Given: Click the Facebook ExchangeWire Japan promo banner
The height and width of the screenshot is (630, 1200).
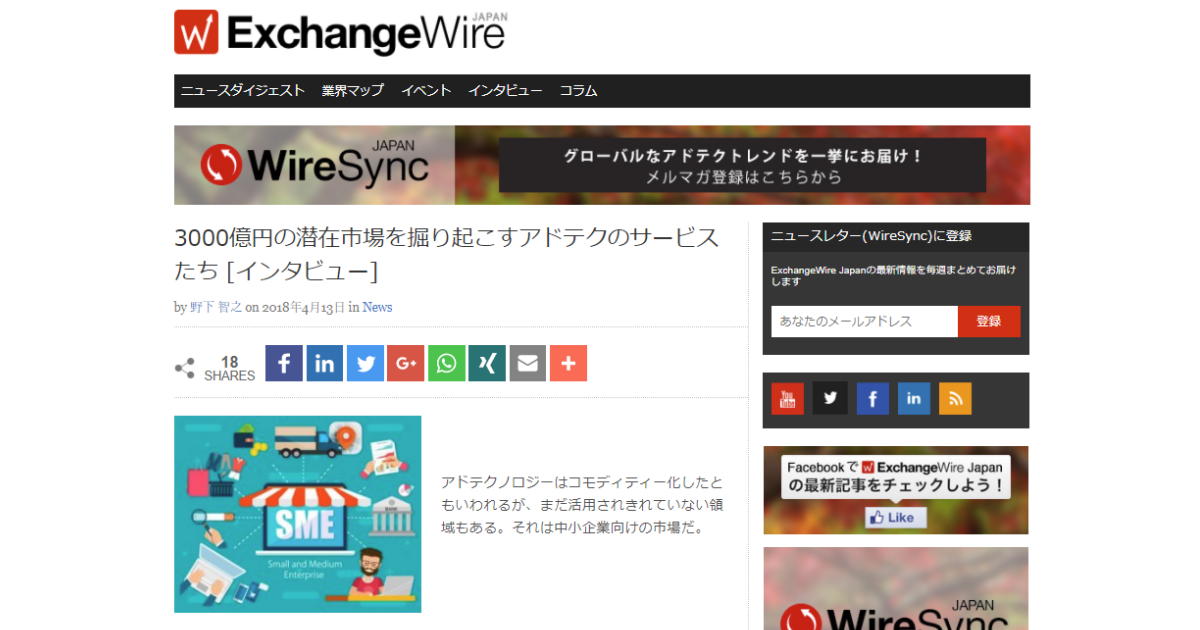Looking at the screenshot, I should 896,490.
